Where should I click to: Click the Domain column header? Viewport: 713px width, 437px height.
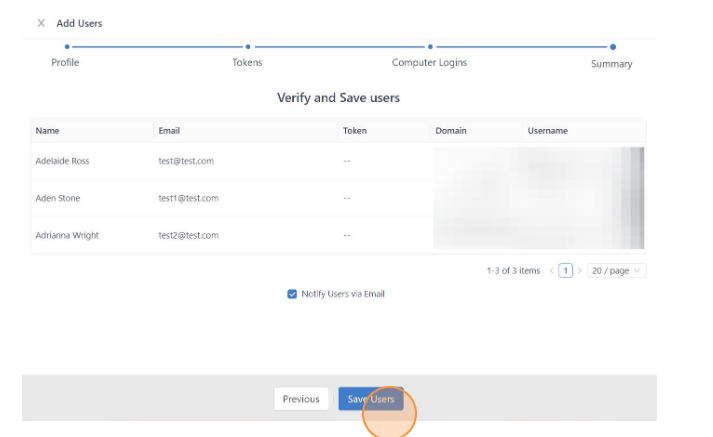tap(451, 131)
